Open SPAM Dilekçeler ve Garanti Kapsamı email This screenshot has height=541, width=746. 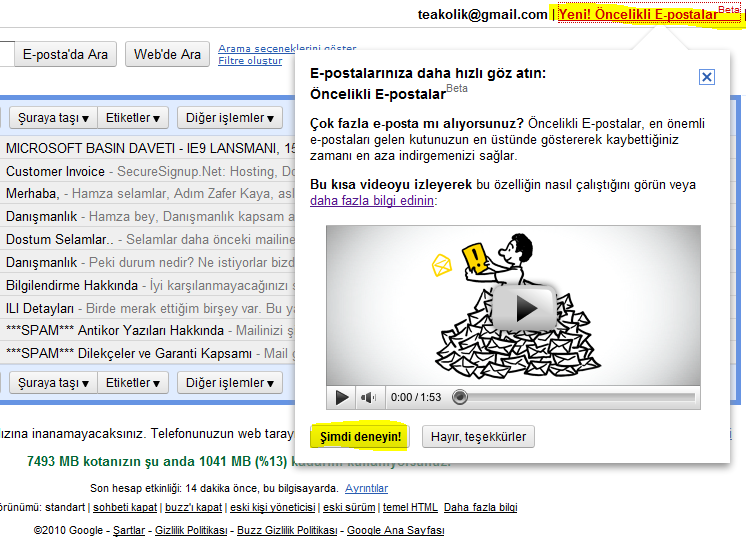coord(147,353)
